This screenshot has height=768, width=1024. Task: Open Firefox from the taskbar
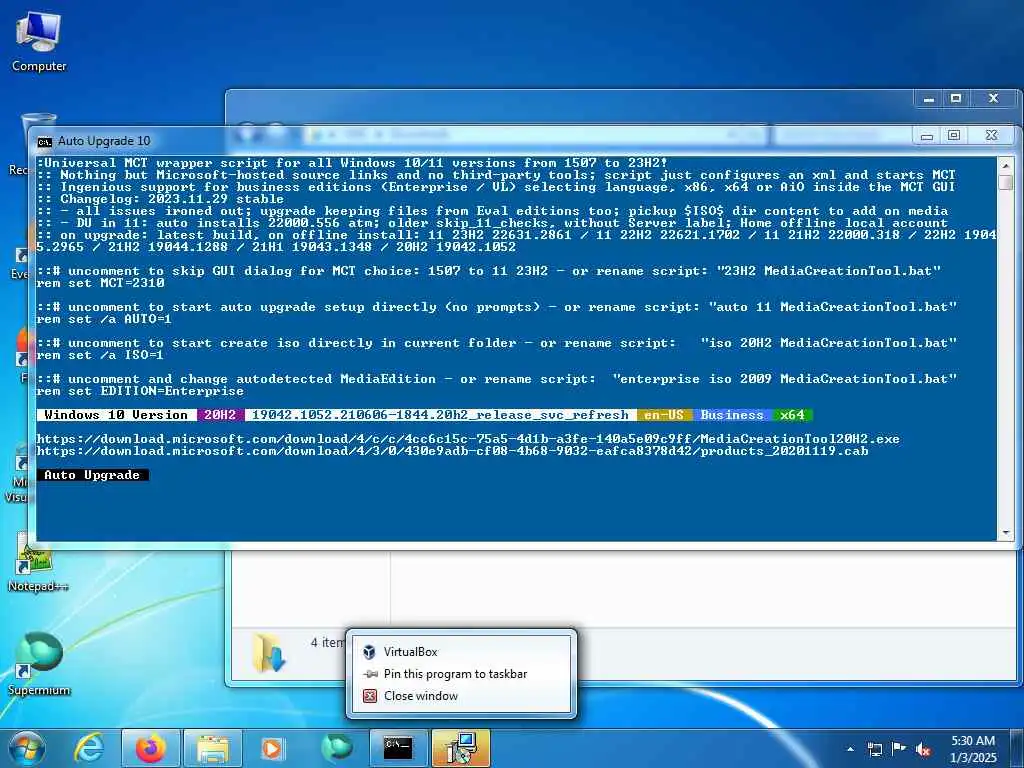[x=150, y=748]
